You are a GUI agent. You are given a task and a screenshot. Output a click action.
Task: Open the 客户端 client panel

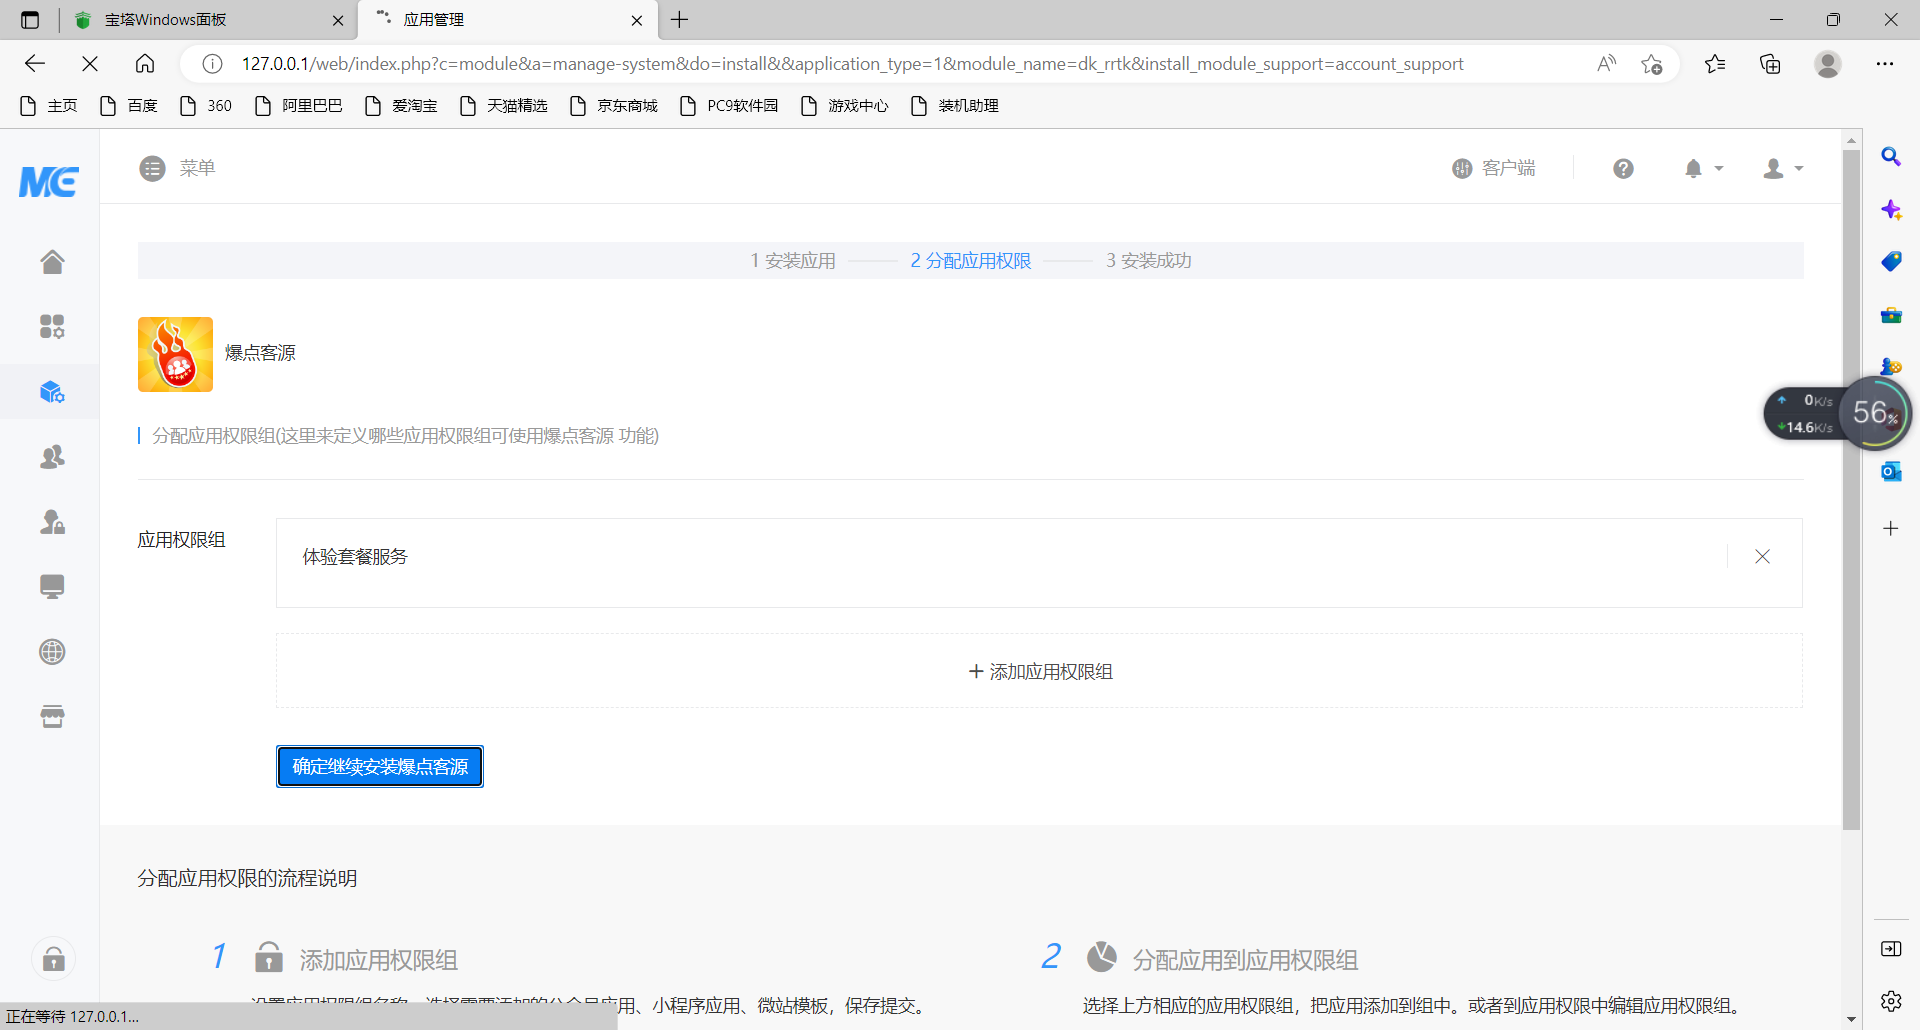(1494, 167)
